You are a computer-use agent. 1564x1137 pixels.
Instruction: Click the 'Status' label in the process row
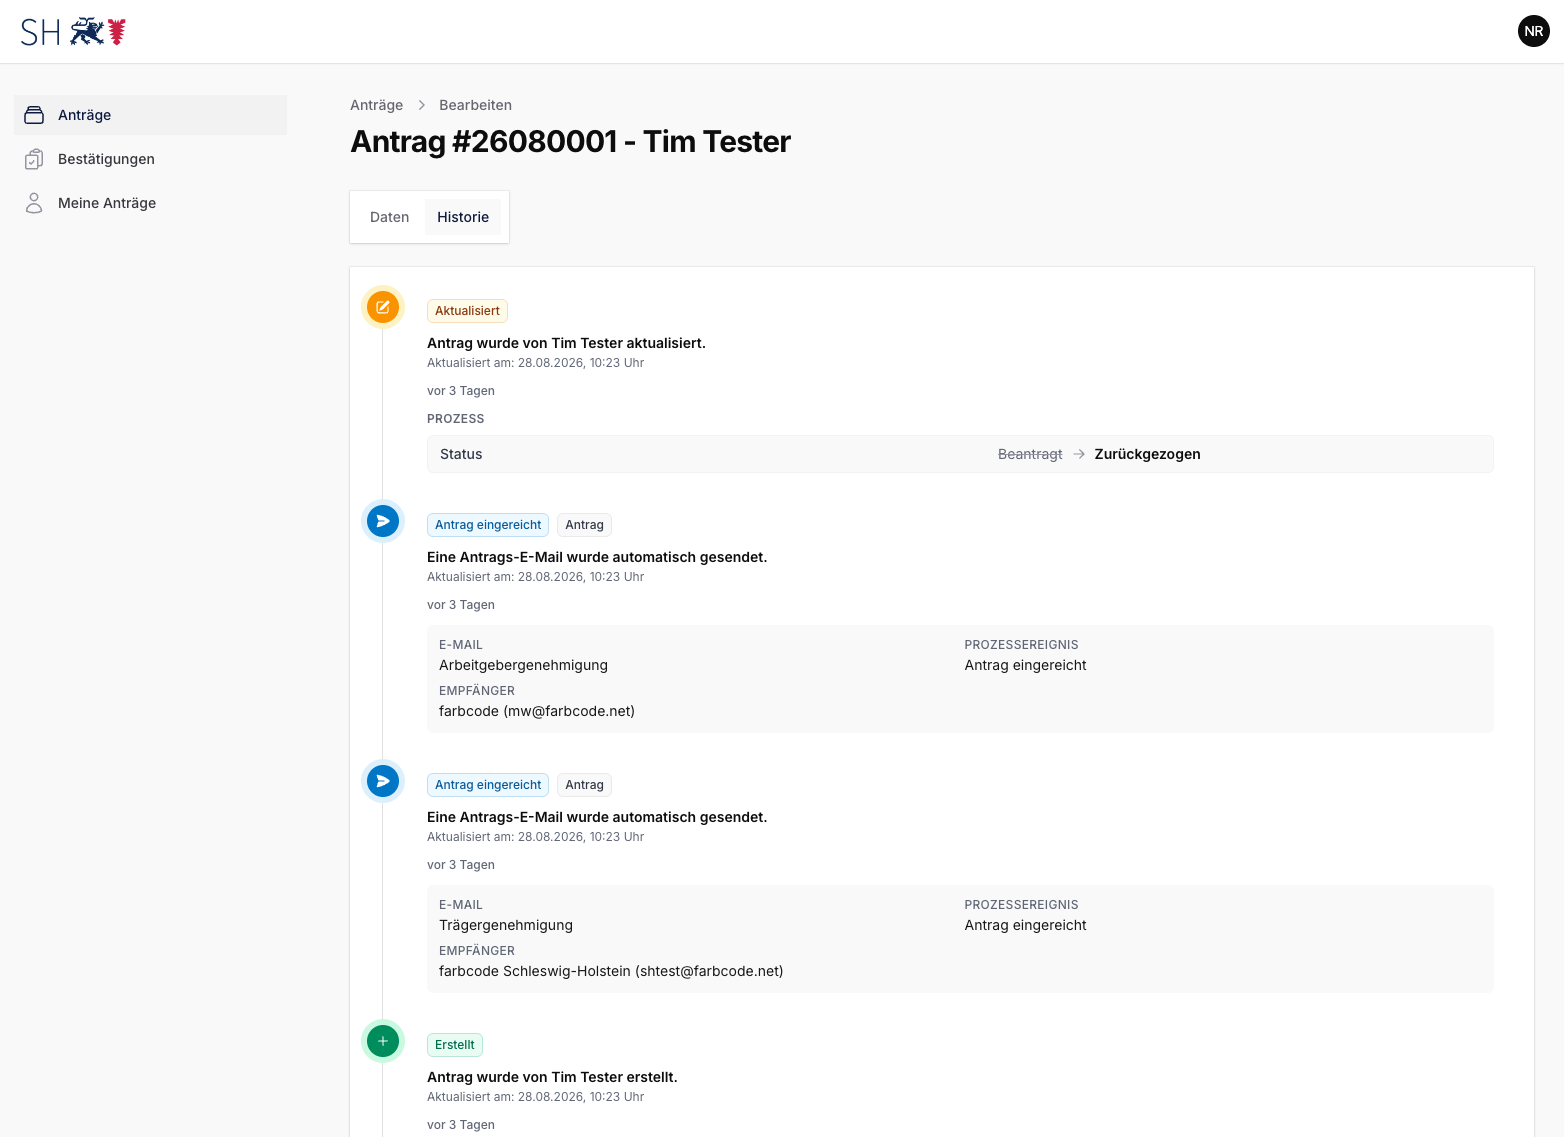(461, 454)
